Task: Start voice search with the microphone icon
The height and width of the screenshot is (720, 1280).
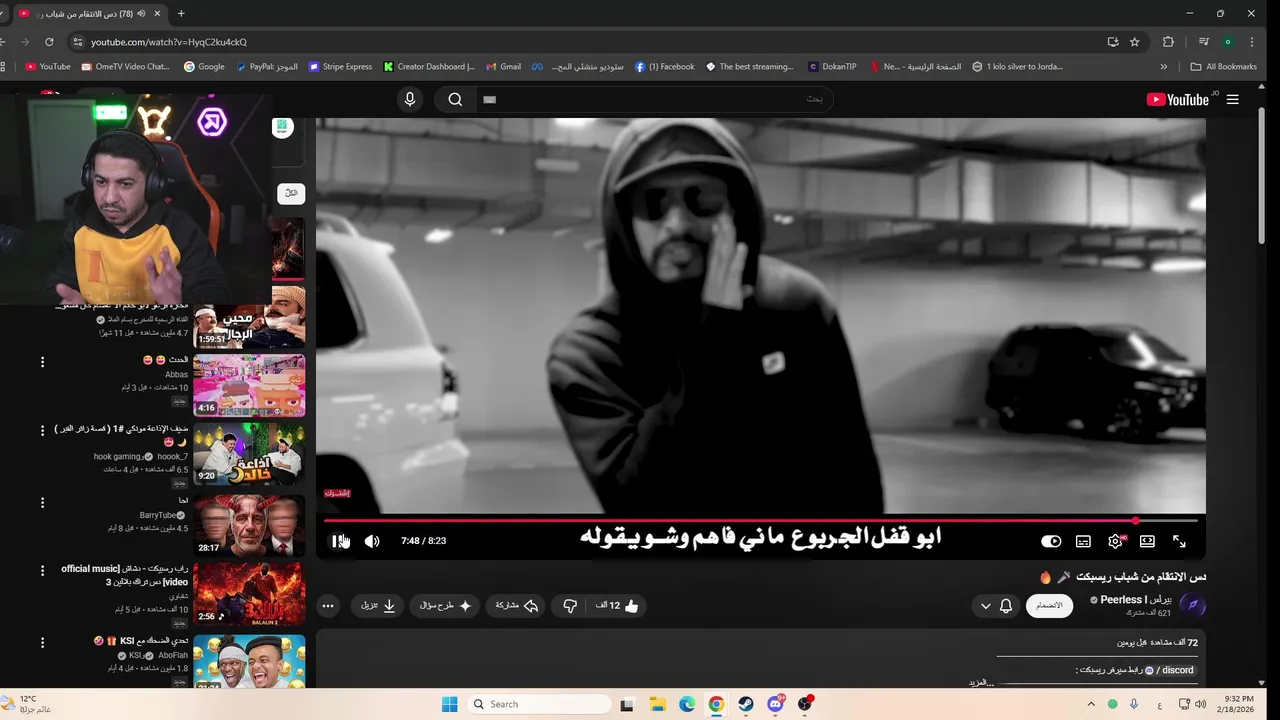Action: point(409,99)
